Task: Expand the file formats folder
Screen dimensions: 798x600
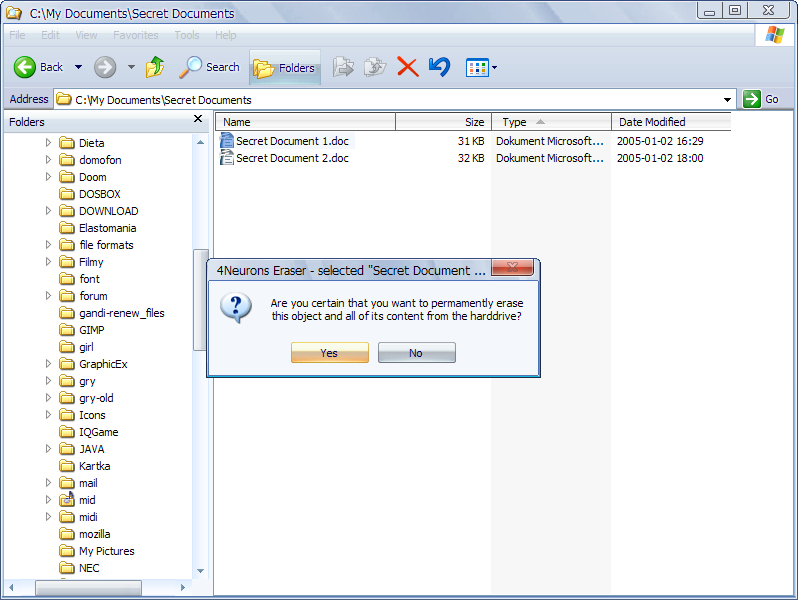Action: 48,245
